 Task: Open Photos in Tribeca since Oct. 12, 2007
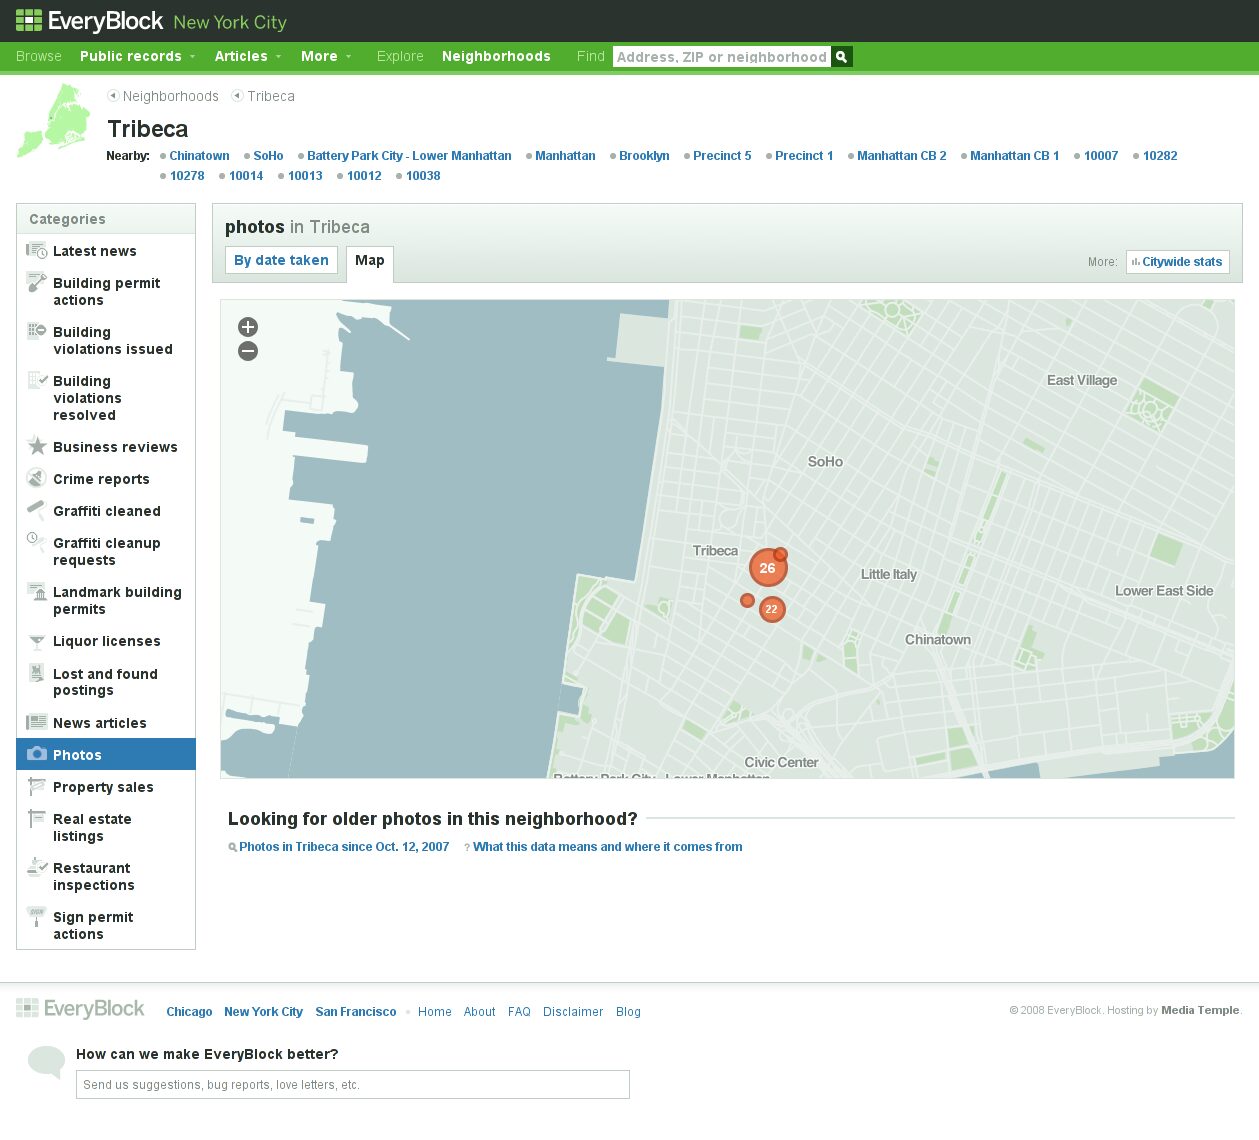pyautogui.click(x=344, y=847)
